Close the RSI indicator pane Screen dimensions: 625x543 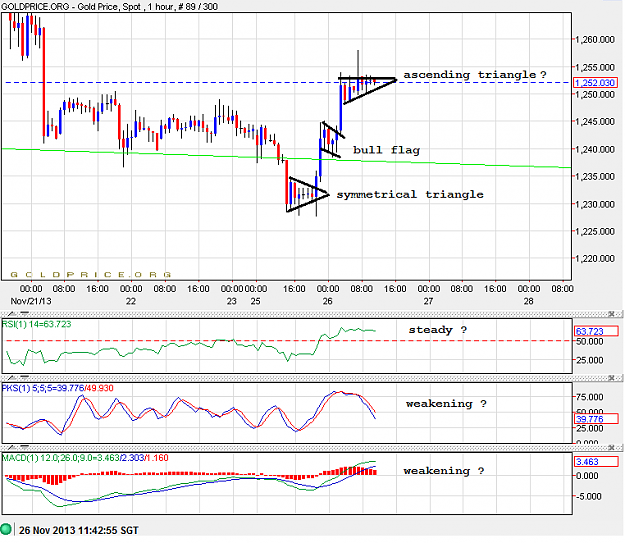611,314
